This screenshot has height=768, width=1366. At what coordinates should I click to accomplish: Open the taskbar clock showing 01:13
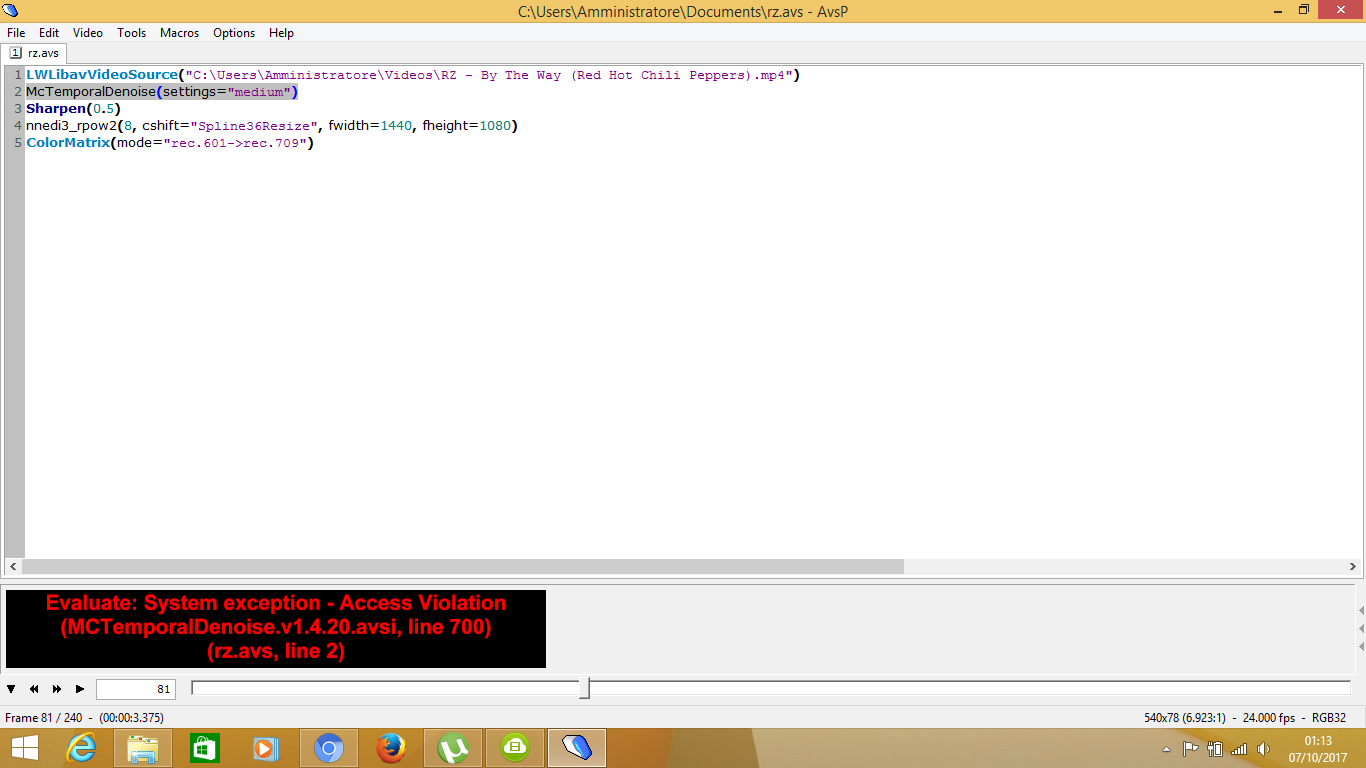coord(1318,749)
